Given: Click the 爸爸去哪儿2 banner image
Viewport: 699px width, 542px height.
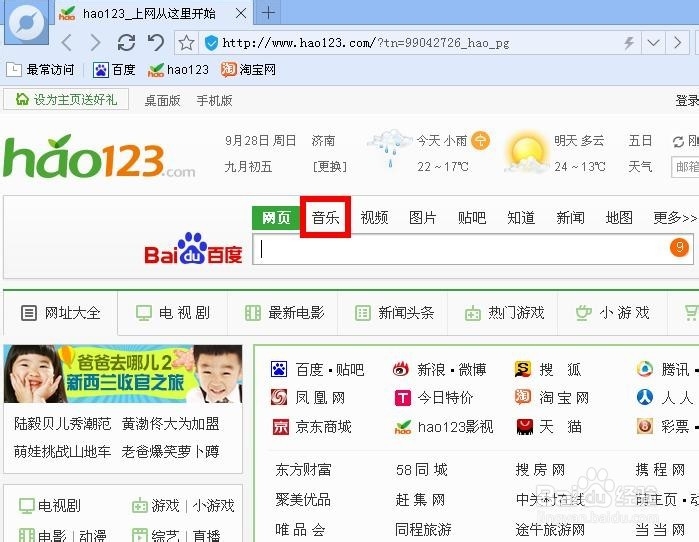Looking at the screenshot, I should [123, 374].
